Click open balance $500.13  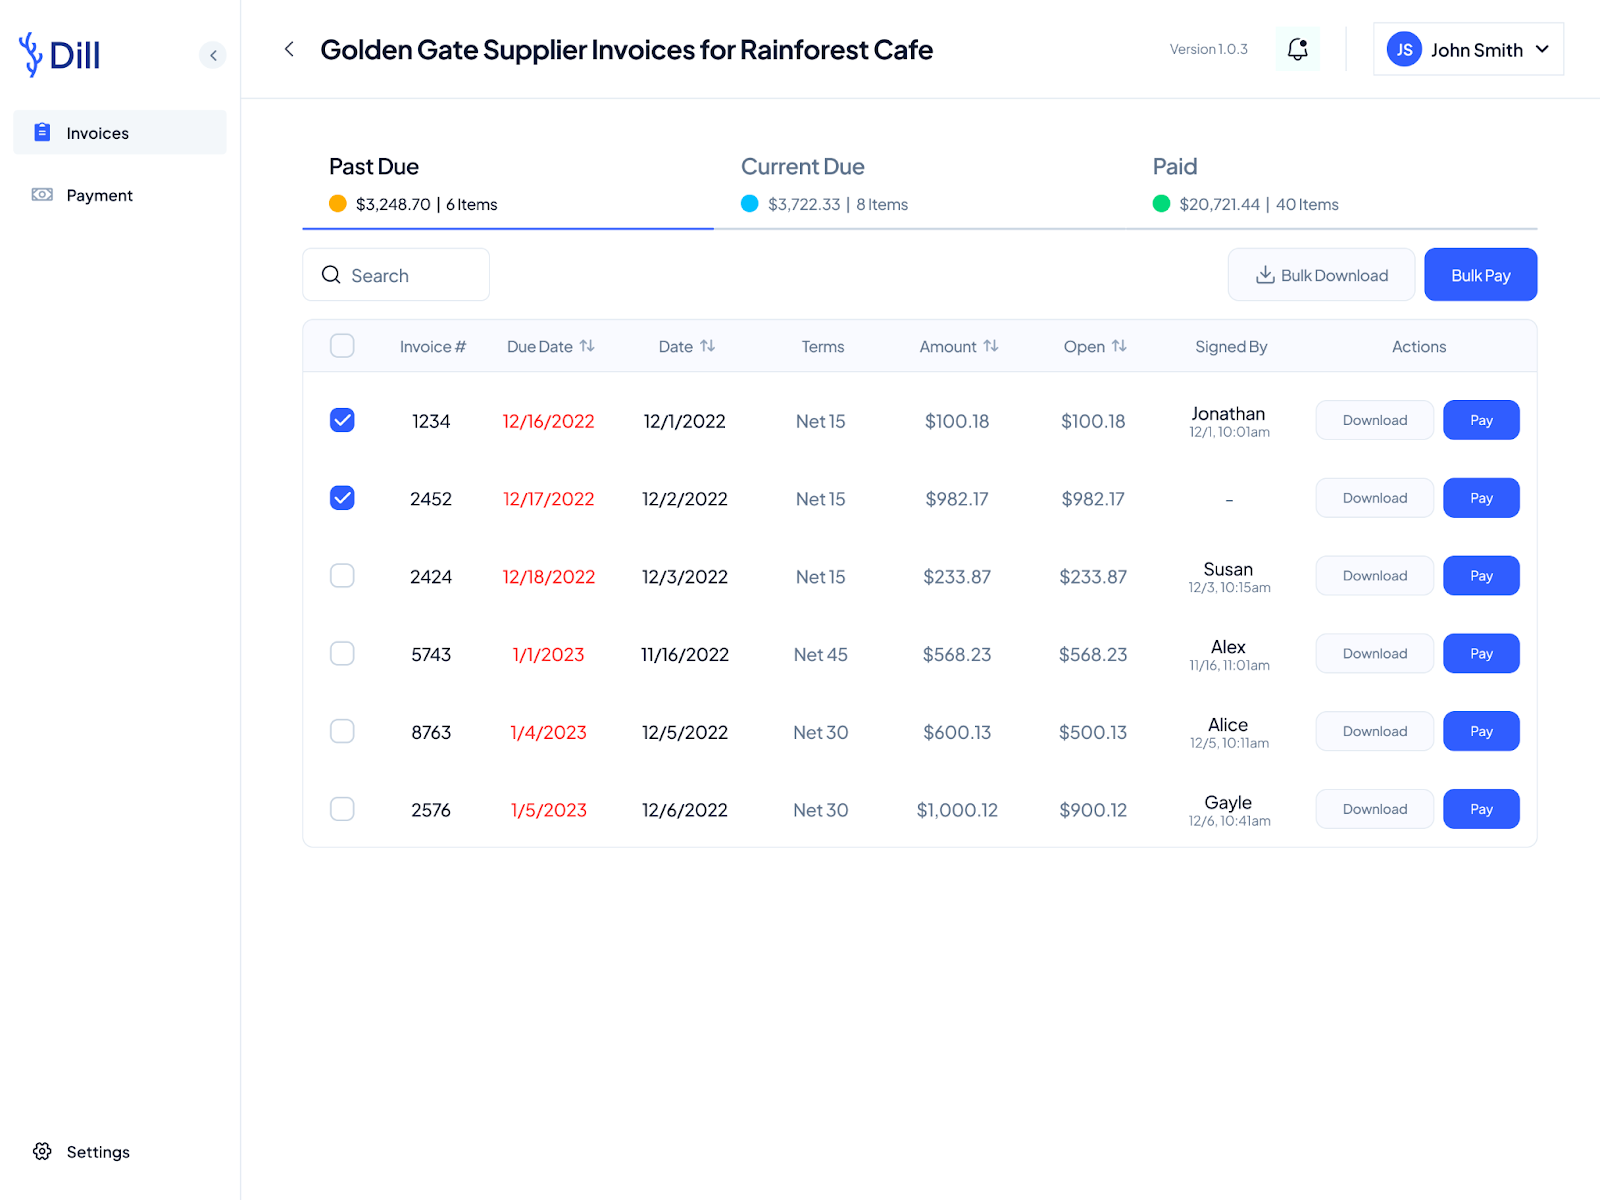pos(1093,733)
